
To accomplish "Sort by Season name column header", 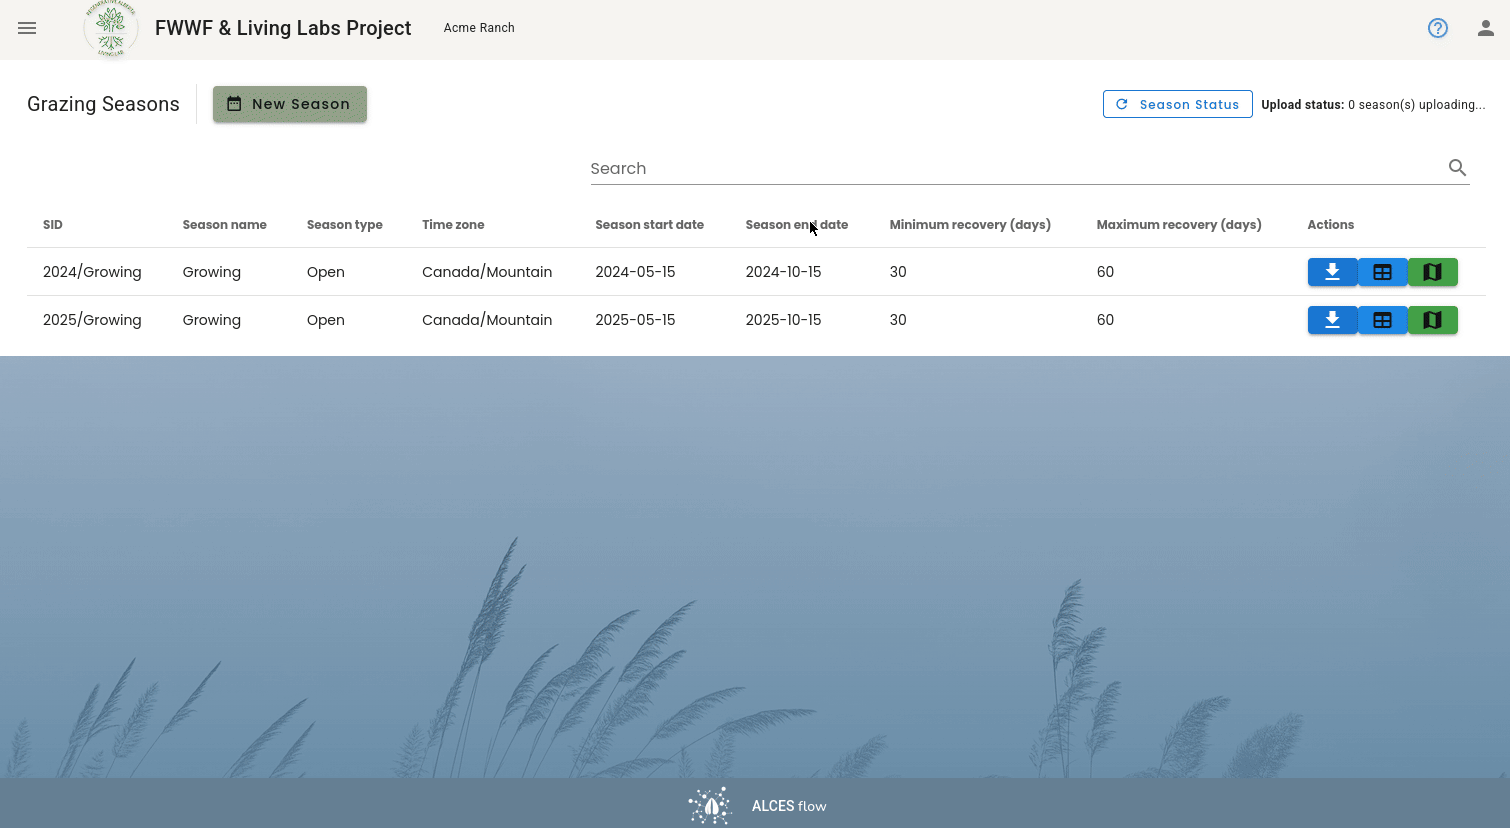I will tap(225, 225).
